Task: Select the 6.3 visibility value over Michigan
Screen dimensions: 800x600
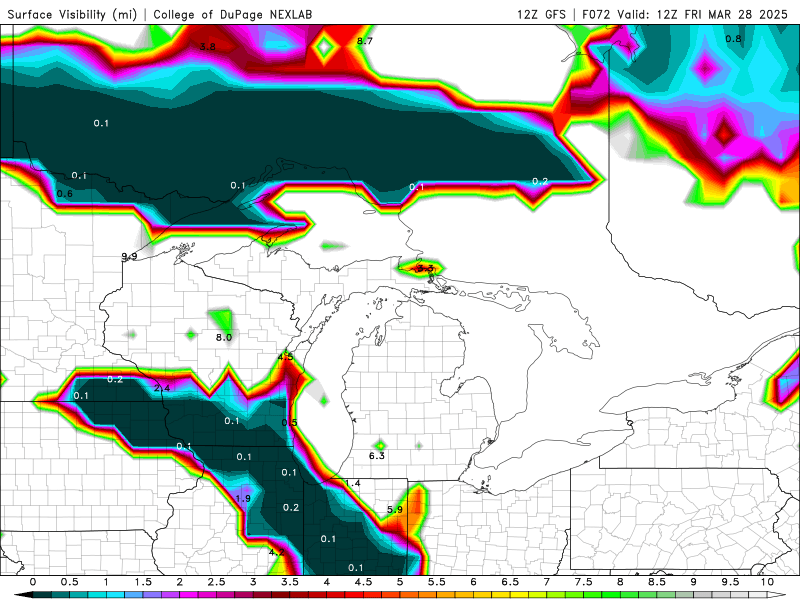Action: 377,456
